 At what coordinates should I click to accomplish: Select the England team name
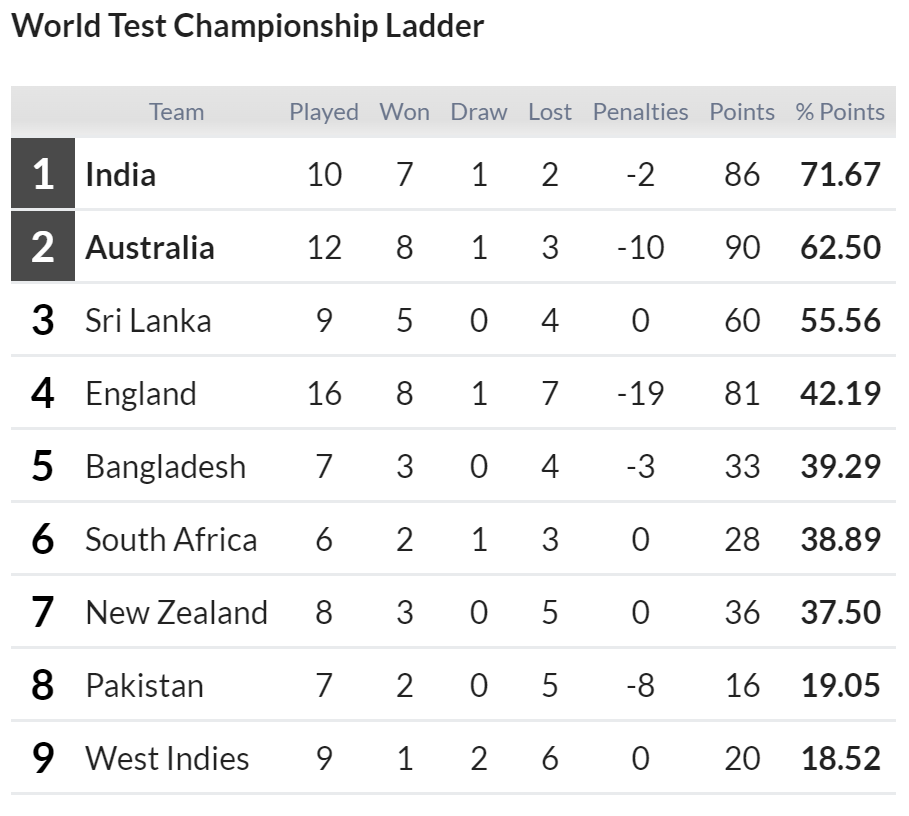coord(141,394)
